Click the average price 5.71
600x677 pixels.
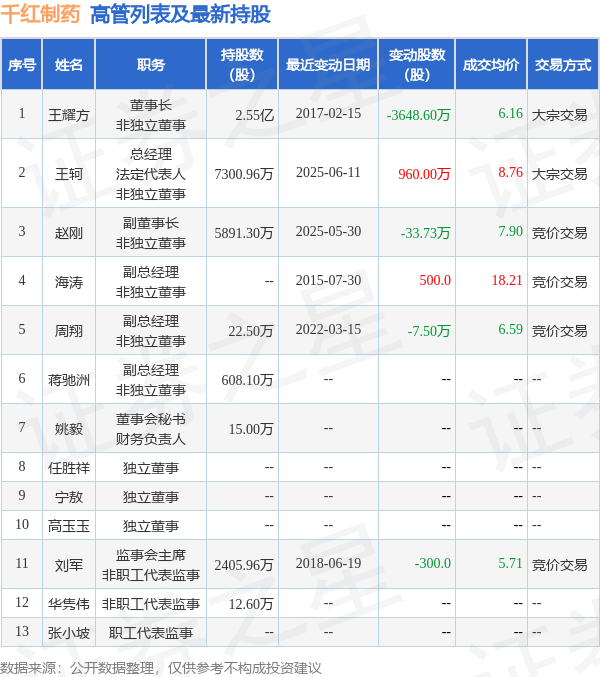[x=510, y=563]
